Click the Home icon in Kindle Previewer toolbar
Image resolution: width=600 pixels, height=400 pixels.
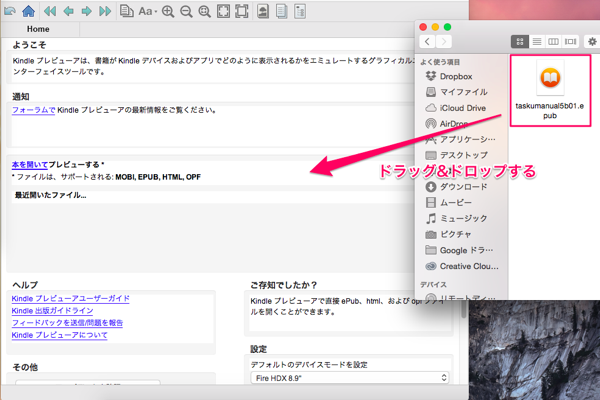click(28, 12)
